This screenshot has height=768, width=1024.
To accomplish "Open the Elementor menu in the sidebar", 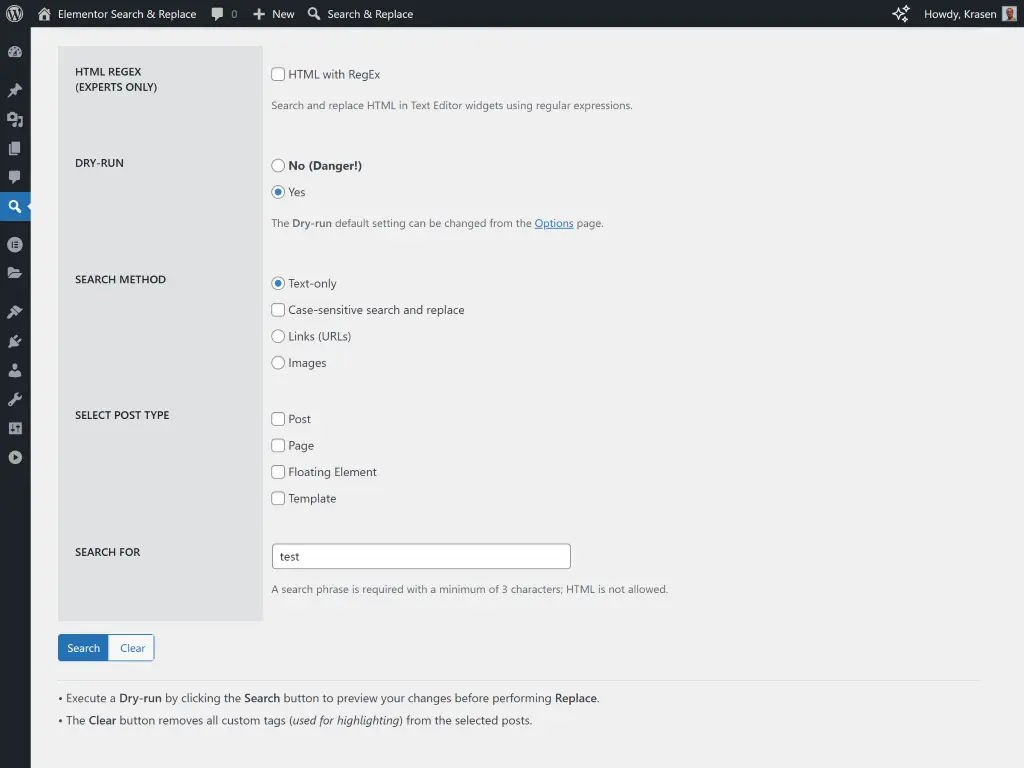I will pyautogui.click(x=14, y=243).
